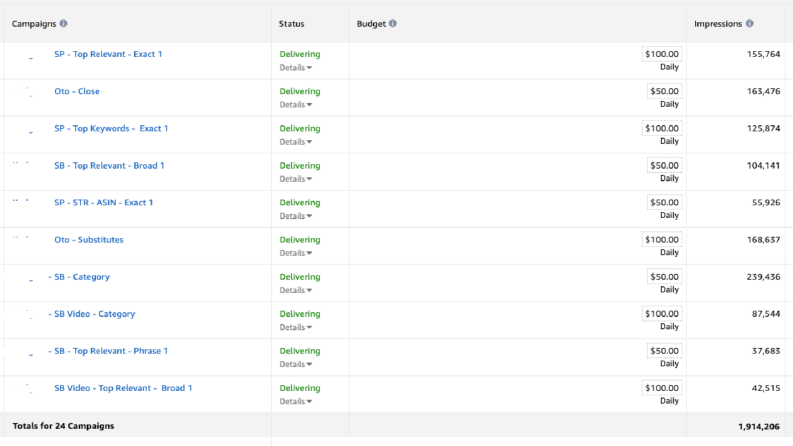
Task: Click the Totals for 24 Campaigns label
Action: [63, 426]
